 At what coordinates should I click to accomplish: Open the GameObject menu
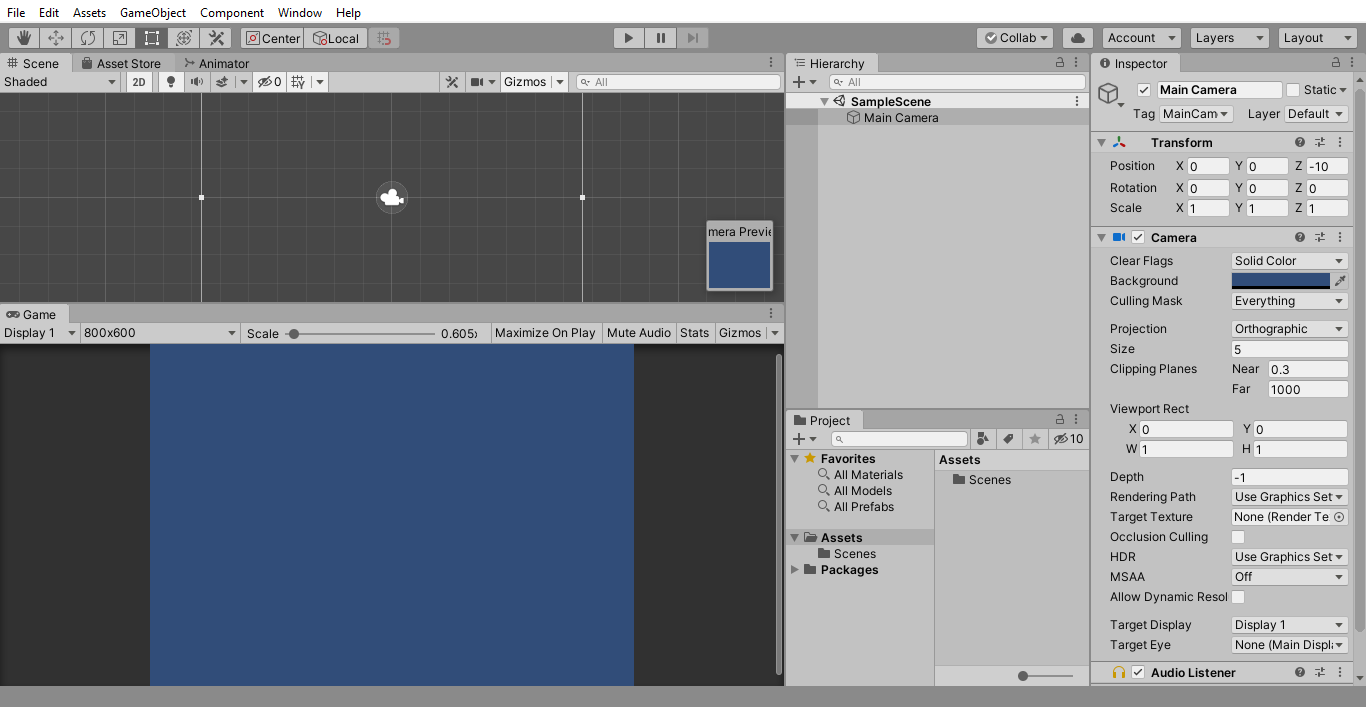(153, 13)
